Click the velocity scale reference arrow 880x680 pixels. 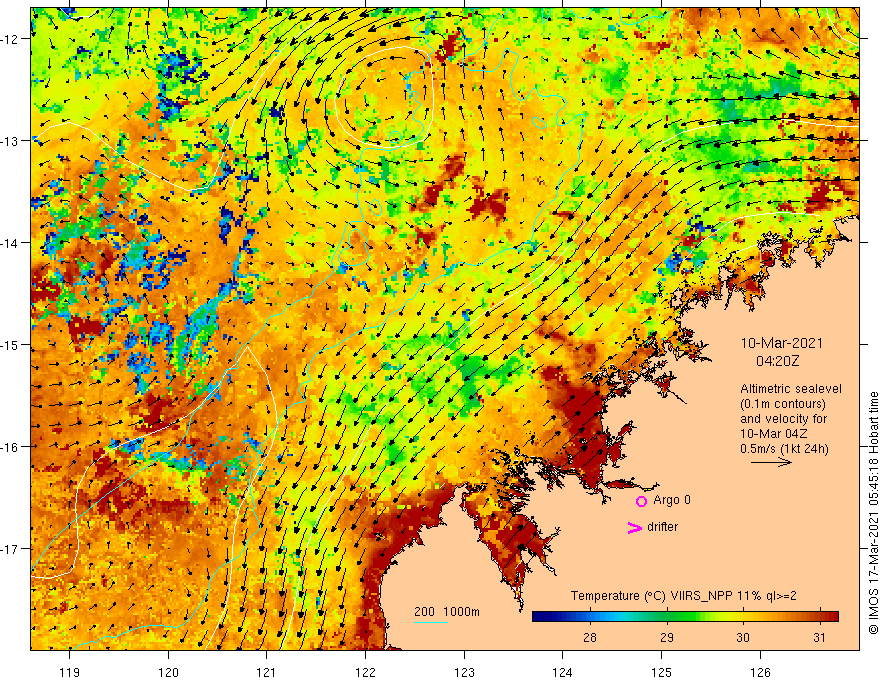coord(772,462)
